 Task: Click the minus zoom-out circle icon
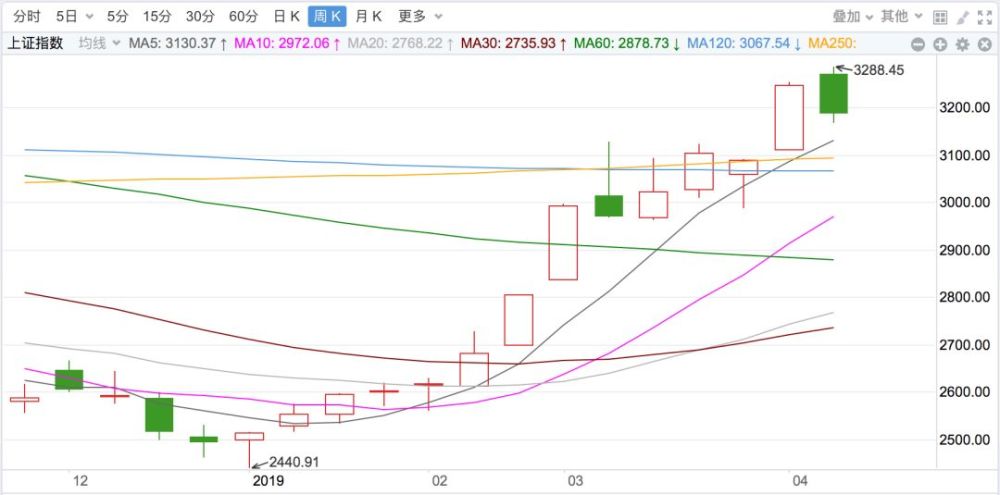(x=918, y=44)
